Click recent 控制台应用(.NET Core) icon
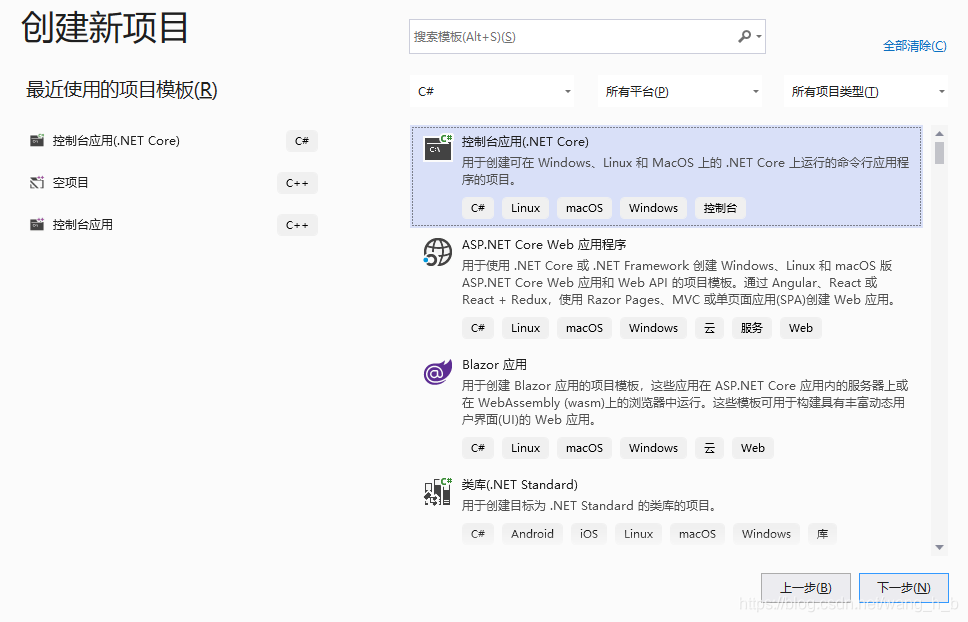 37,141
